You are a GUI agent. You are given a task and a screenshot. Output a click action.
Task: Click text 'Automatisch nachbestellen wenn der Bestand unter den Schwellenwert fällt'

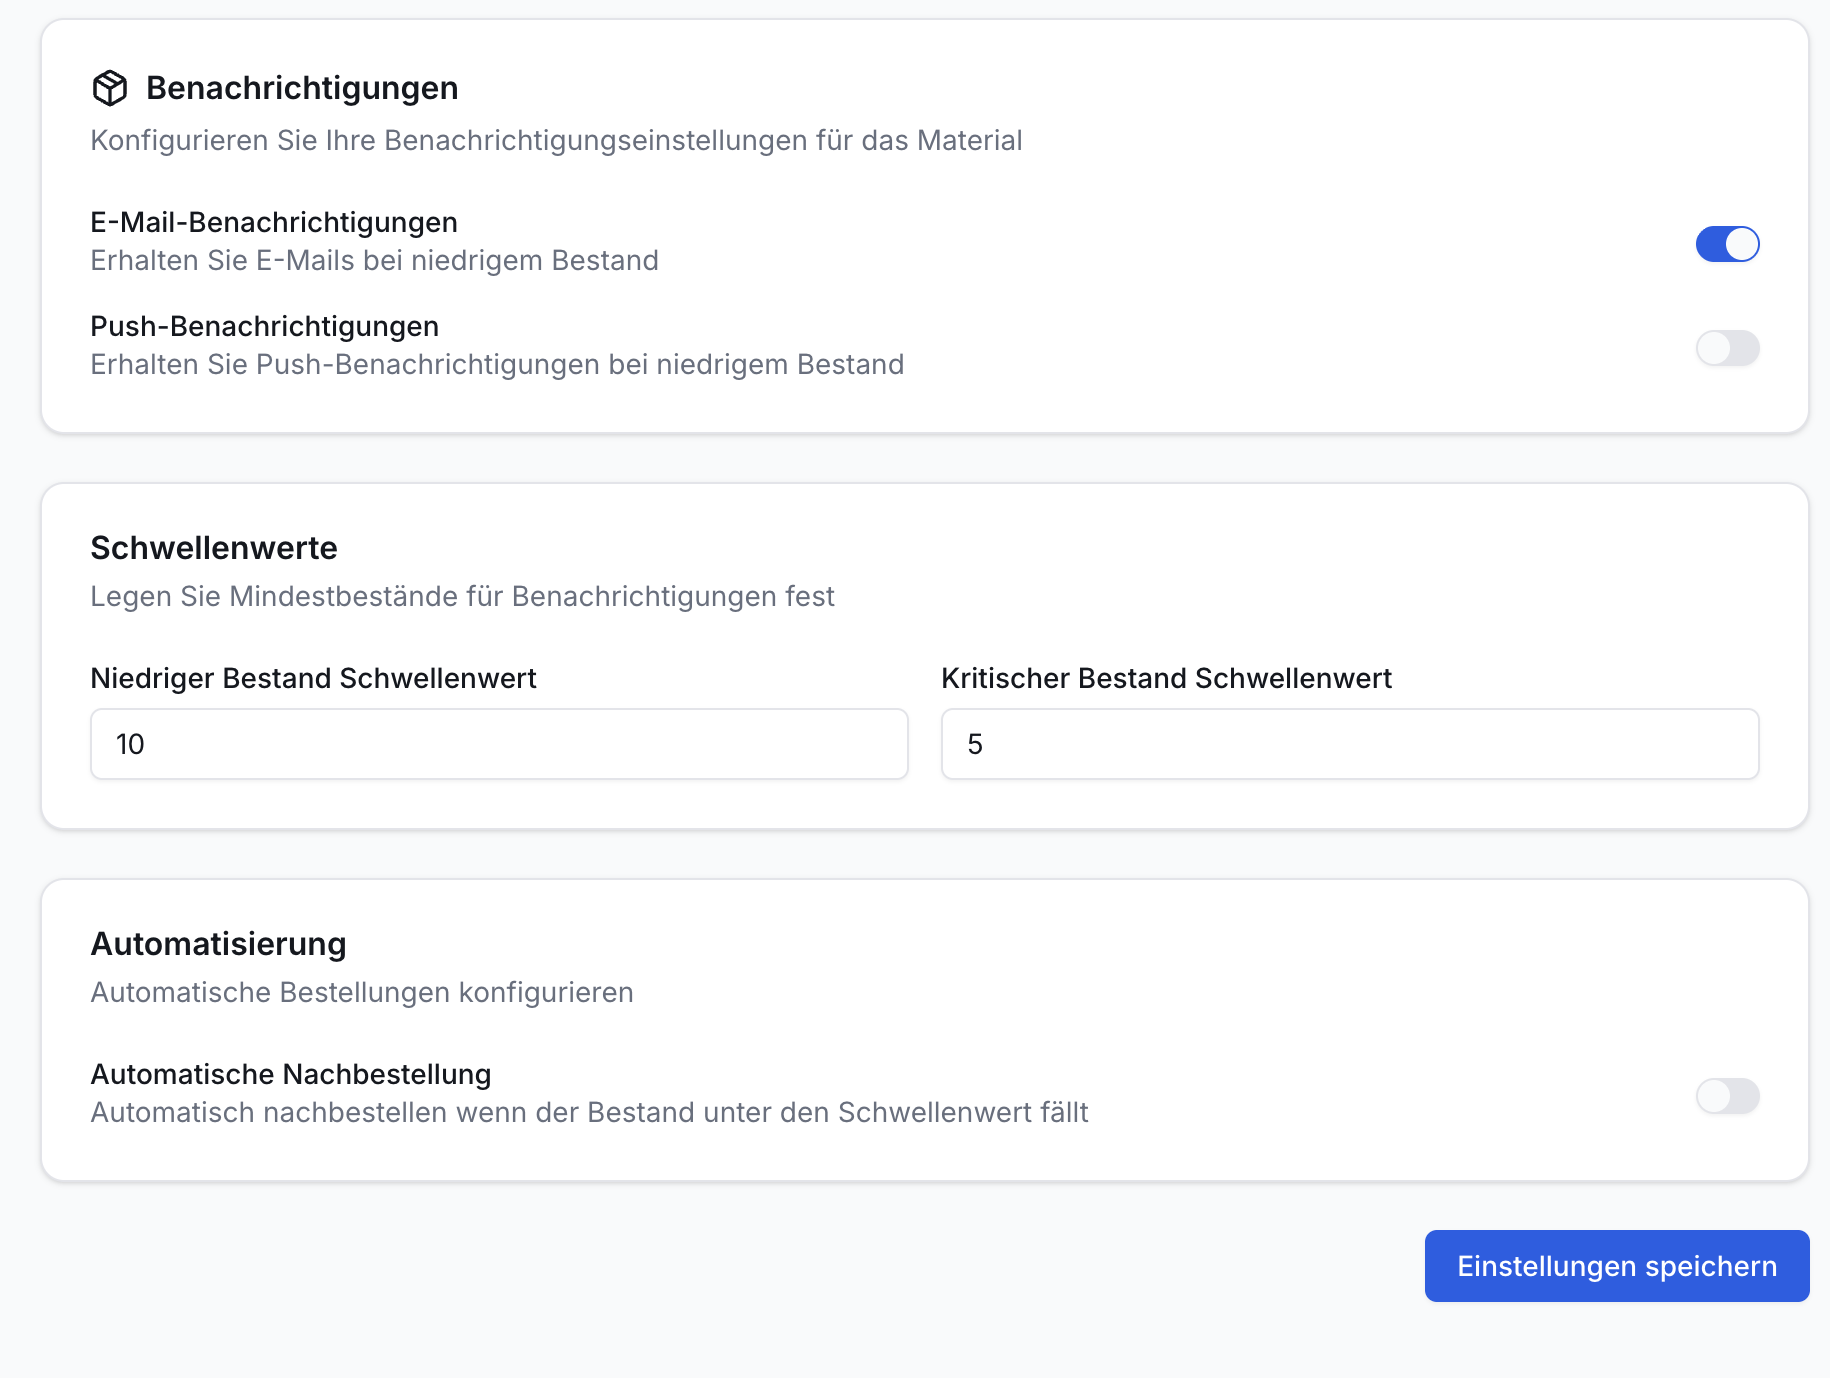click(590, 1112)
